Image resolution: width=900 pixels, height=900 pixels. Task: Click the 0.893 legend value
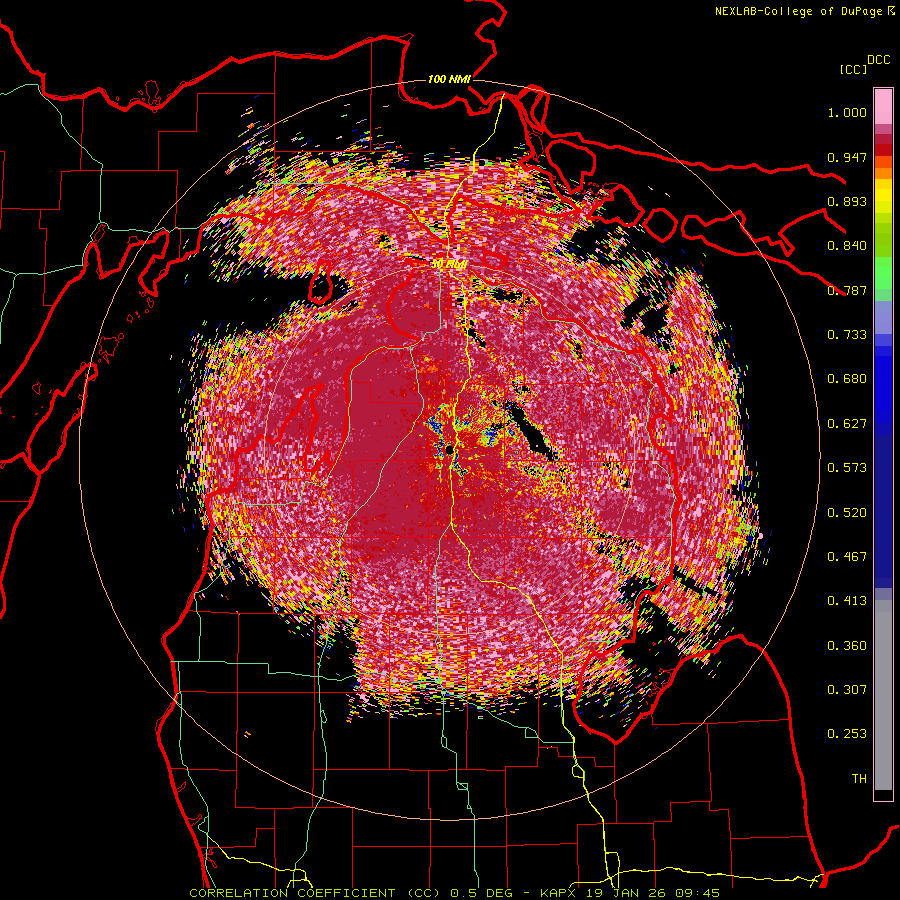pyautogui.click(x=847, y=201)
